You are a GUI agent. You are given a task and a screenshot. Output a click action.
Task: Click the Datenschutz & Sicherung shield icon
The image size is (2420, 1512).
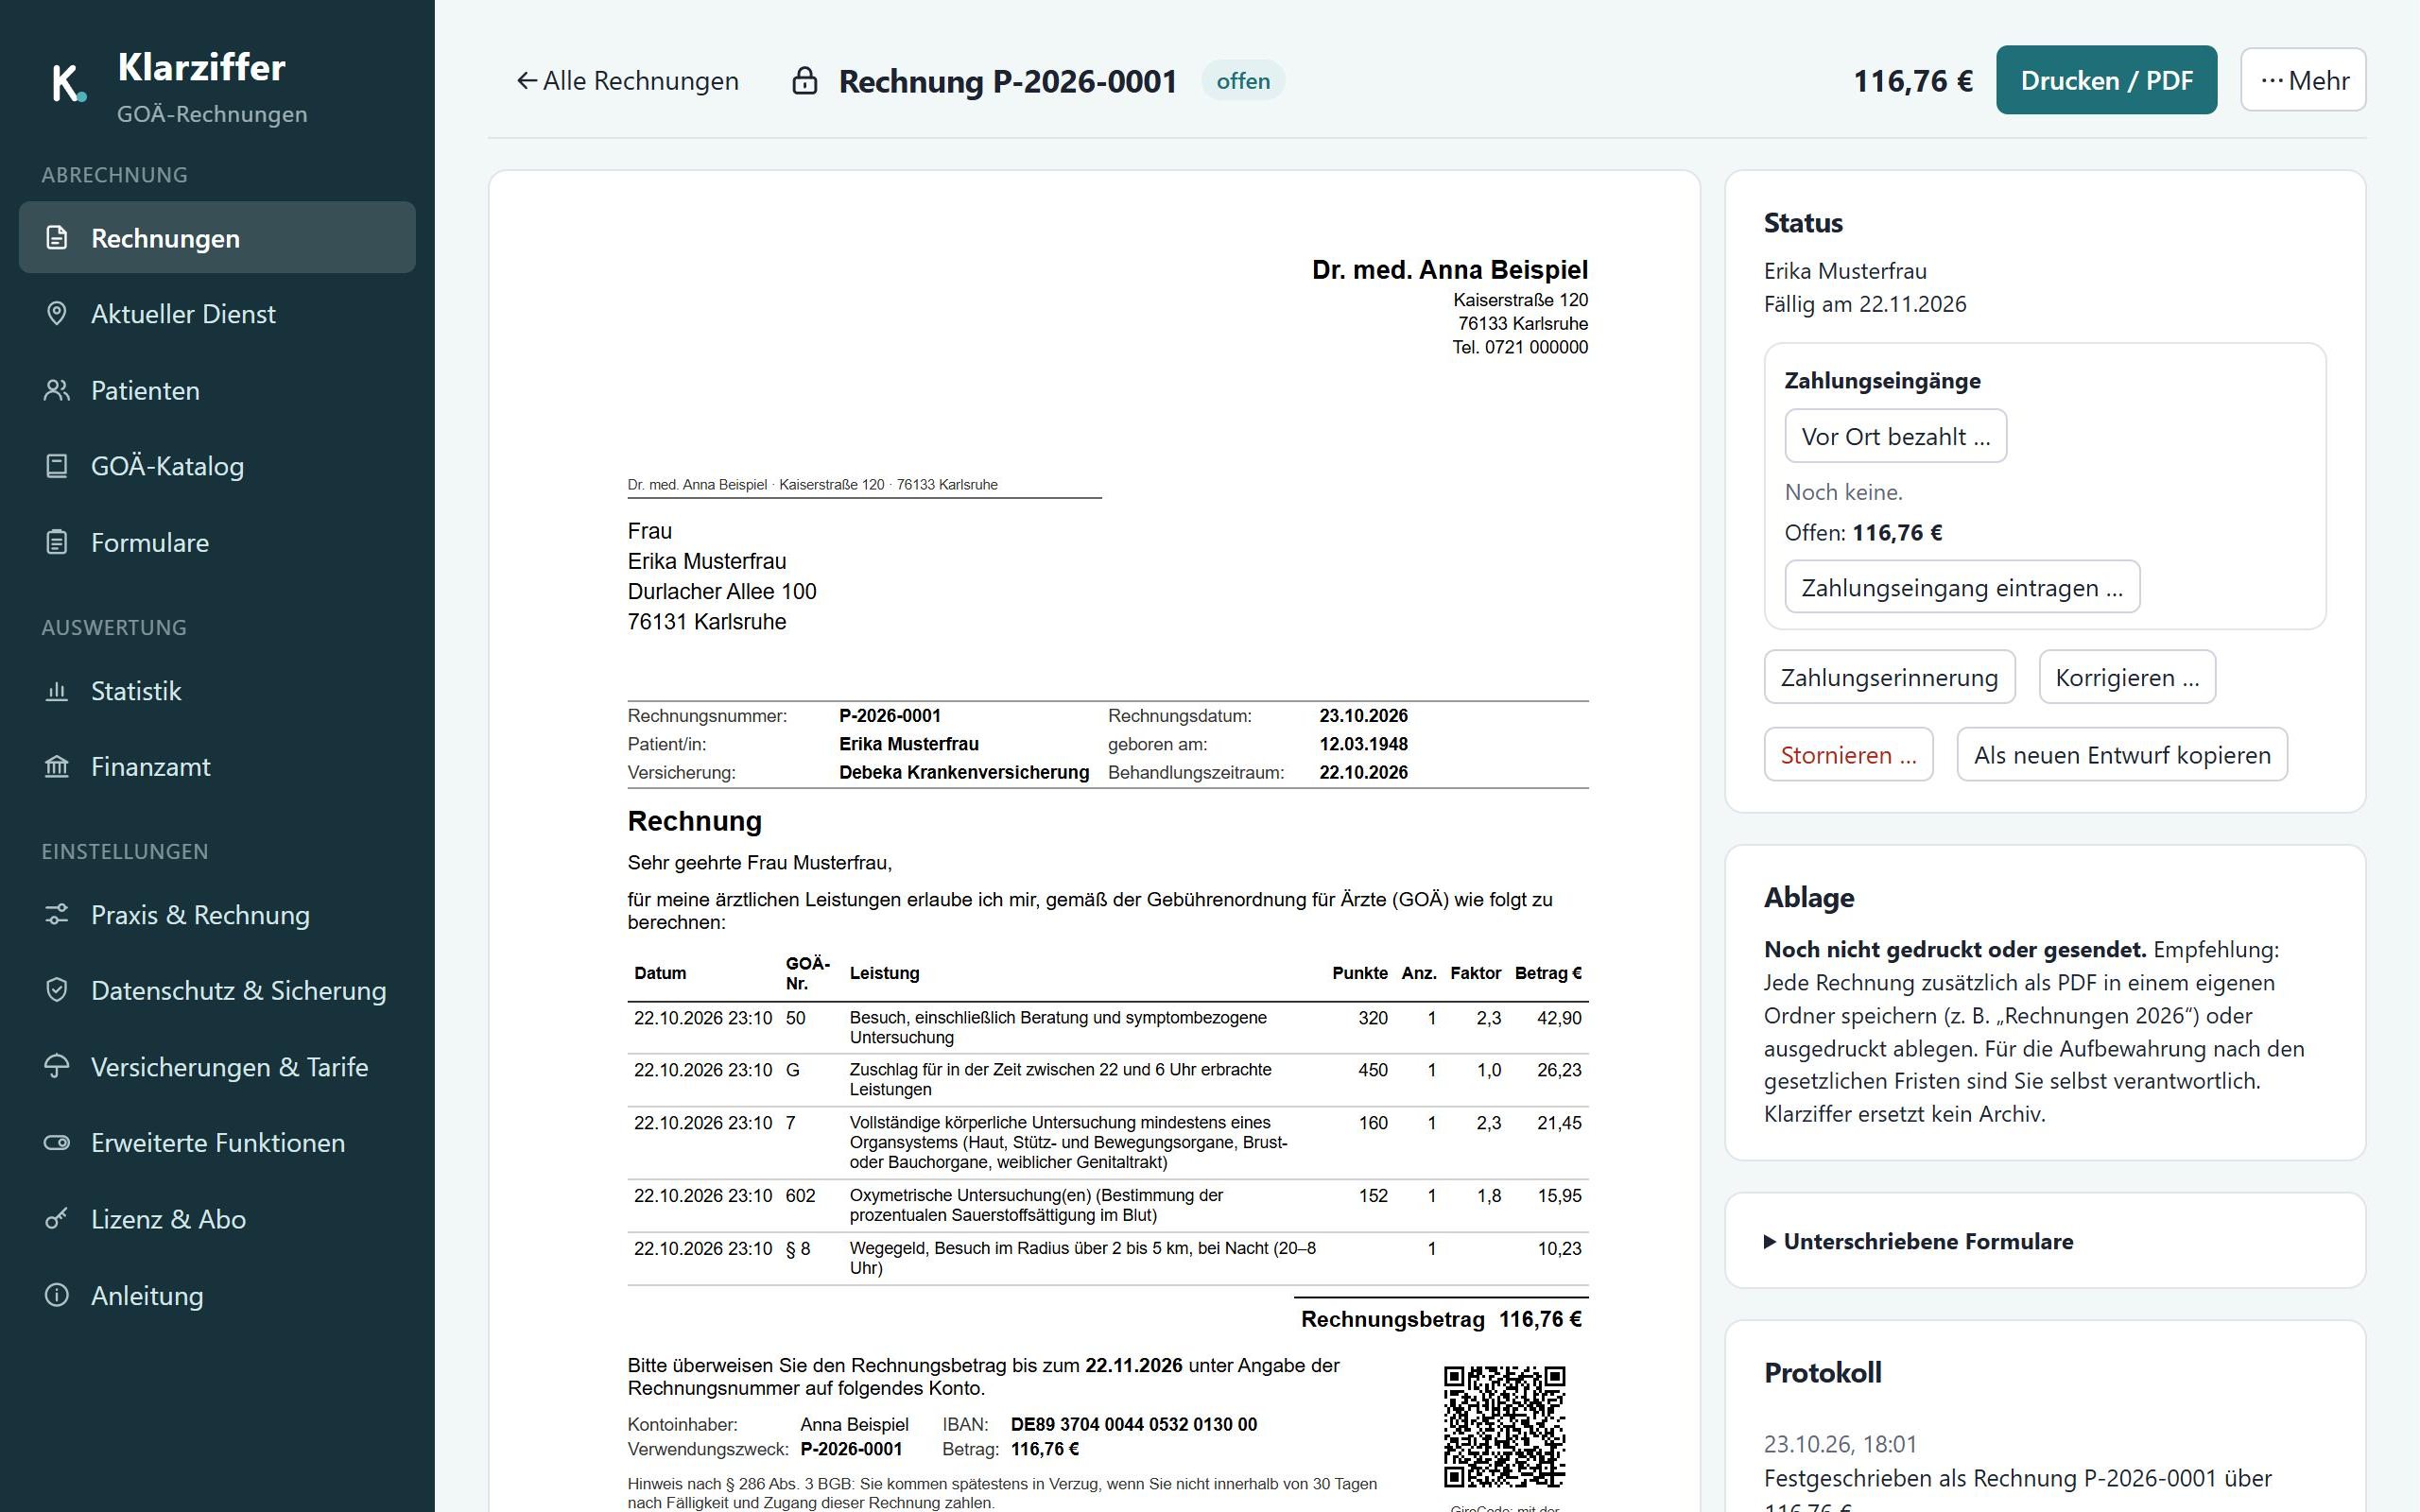57,990
